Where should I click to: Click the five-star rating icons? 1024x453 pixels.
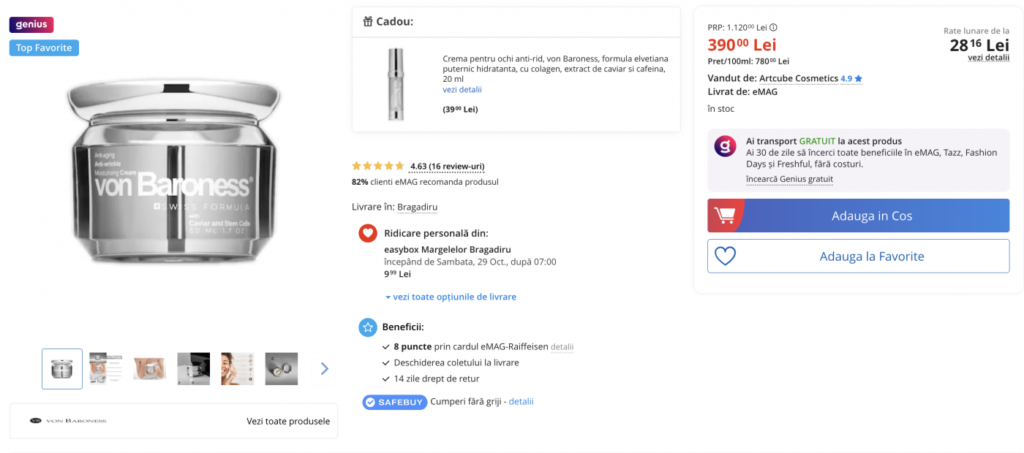[x=378, y=166]
